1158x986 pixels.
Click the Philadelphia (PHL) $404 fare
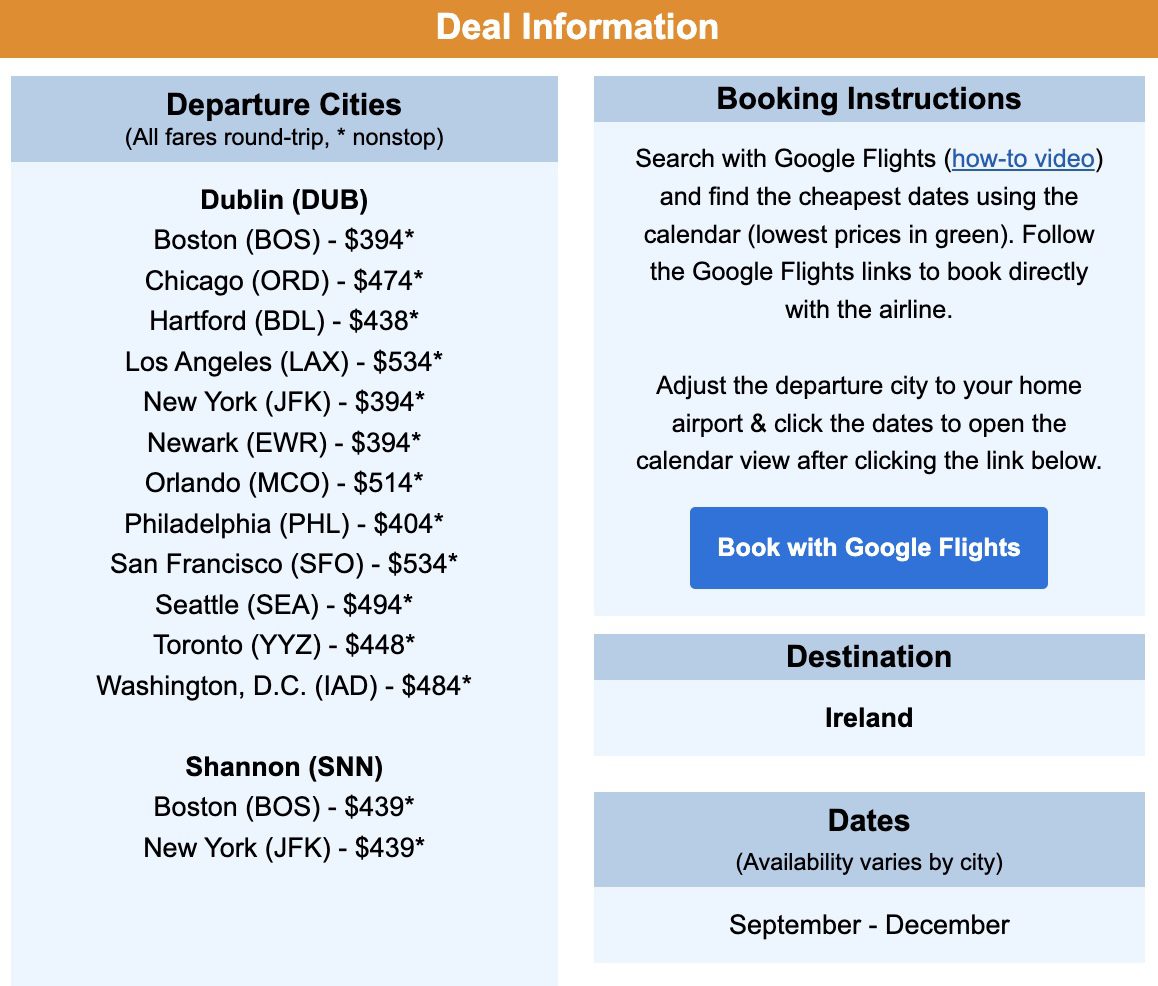284,524
